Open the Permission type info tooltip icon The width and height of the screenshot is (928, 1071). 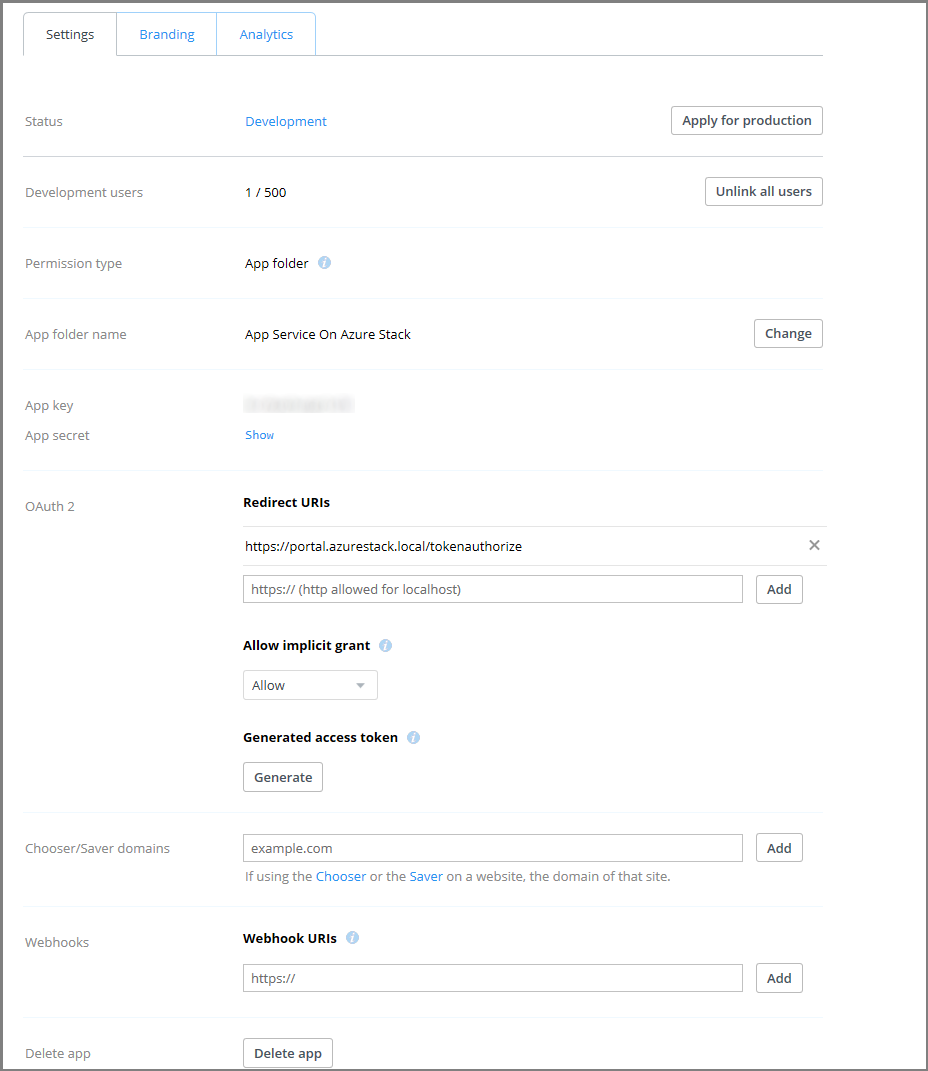[323, 262]
